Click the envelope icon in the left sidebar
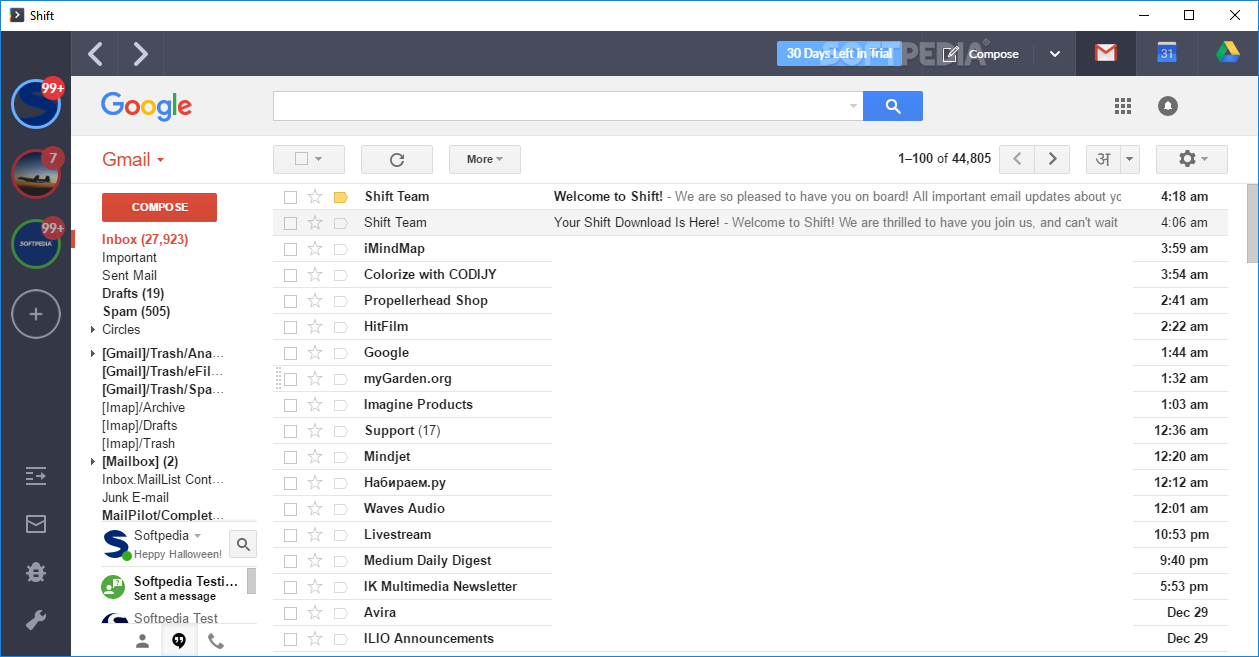Viewport: 1259px width, 657px height. [x=36, y=524]
